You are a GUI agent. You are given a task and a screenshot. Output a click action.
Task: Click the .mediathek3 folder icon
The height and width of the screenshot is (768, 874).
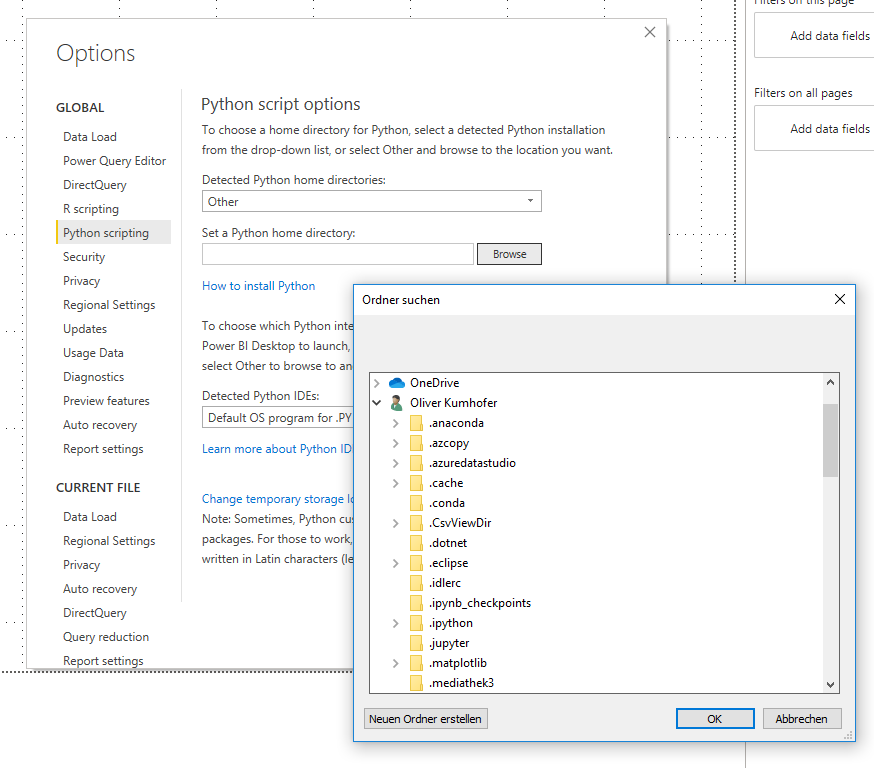(416, 683)
